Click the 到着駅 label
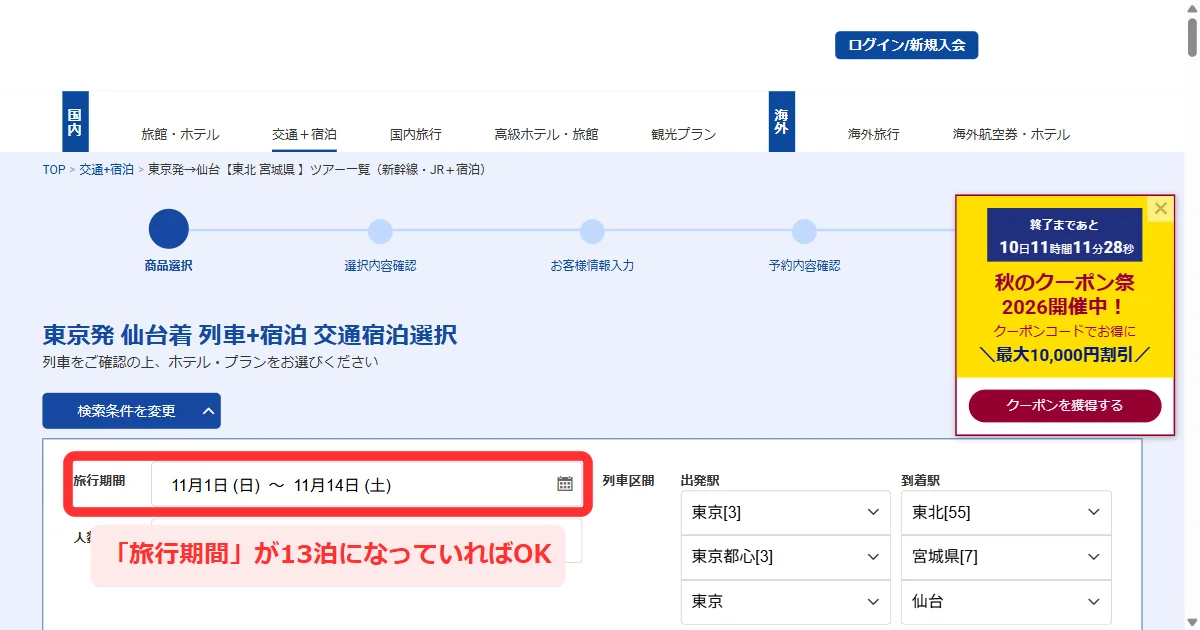1200x630 pixels. click(x=921, y=481)
